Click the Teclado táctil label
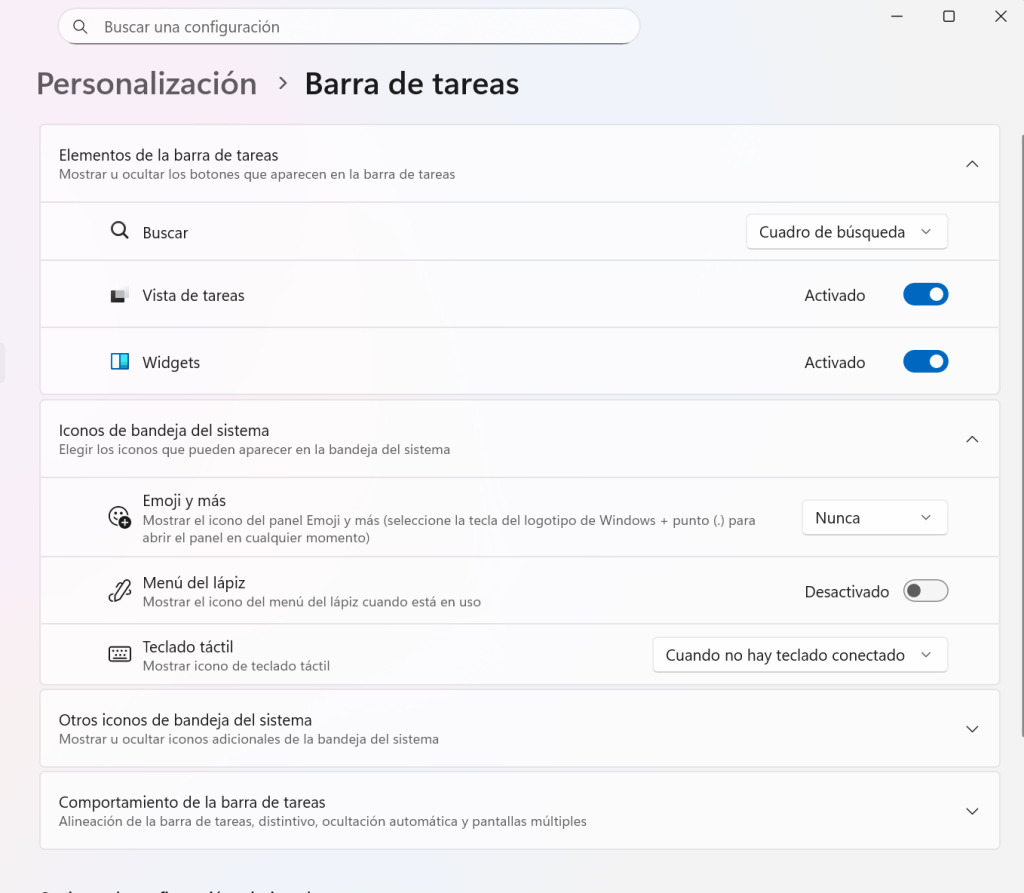 (x=187, y=647)
